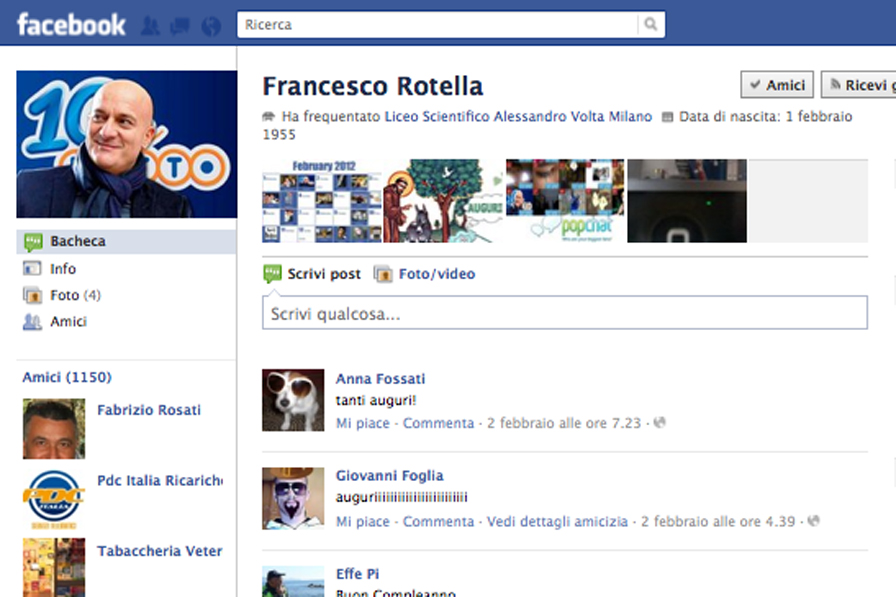Click the Ricevi subscribe button
The height and width of the screenshot is (597, 896).
[858, 85]
